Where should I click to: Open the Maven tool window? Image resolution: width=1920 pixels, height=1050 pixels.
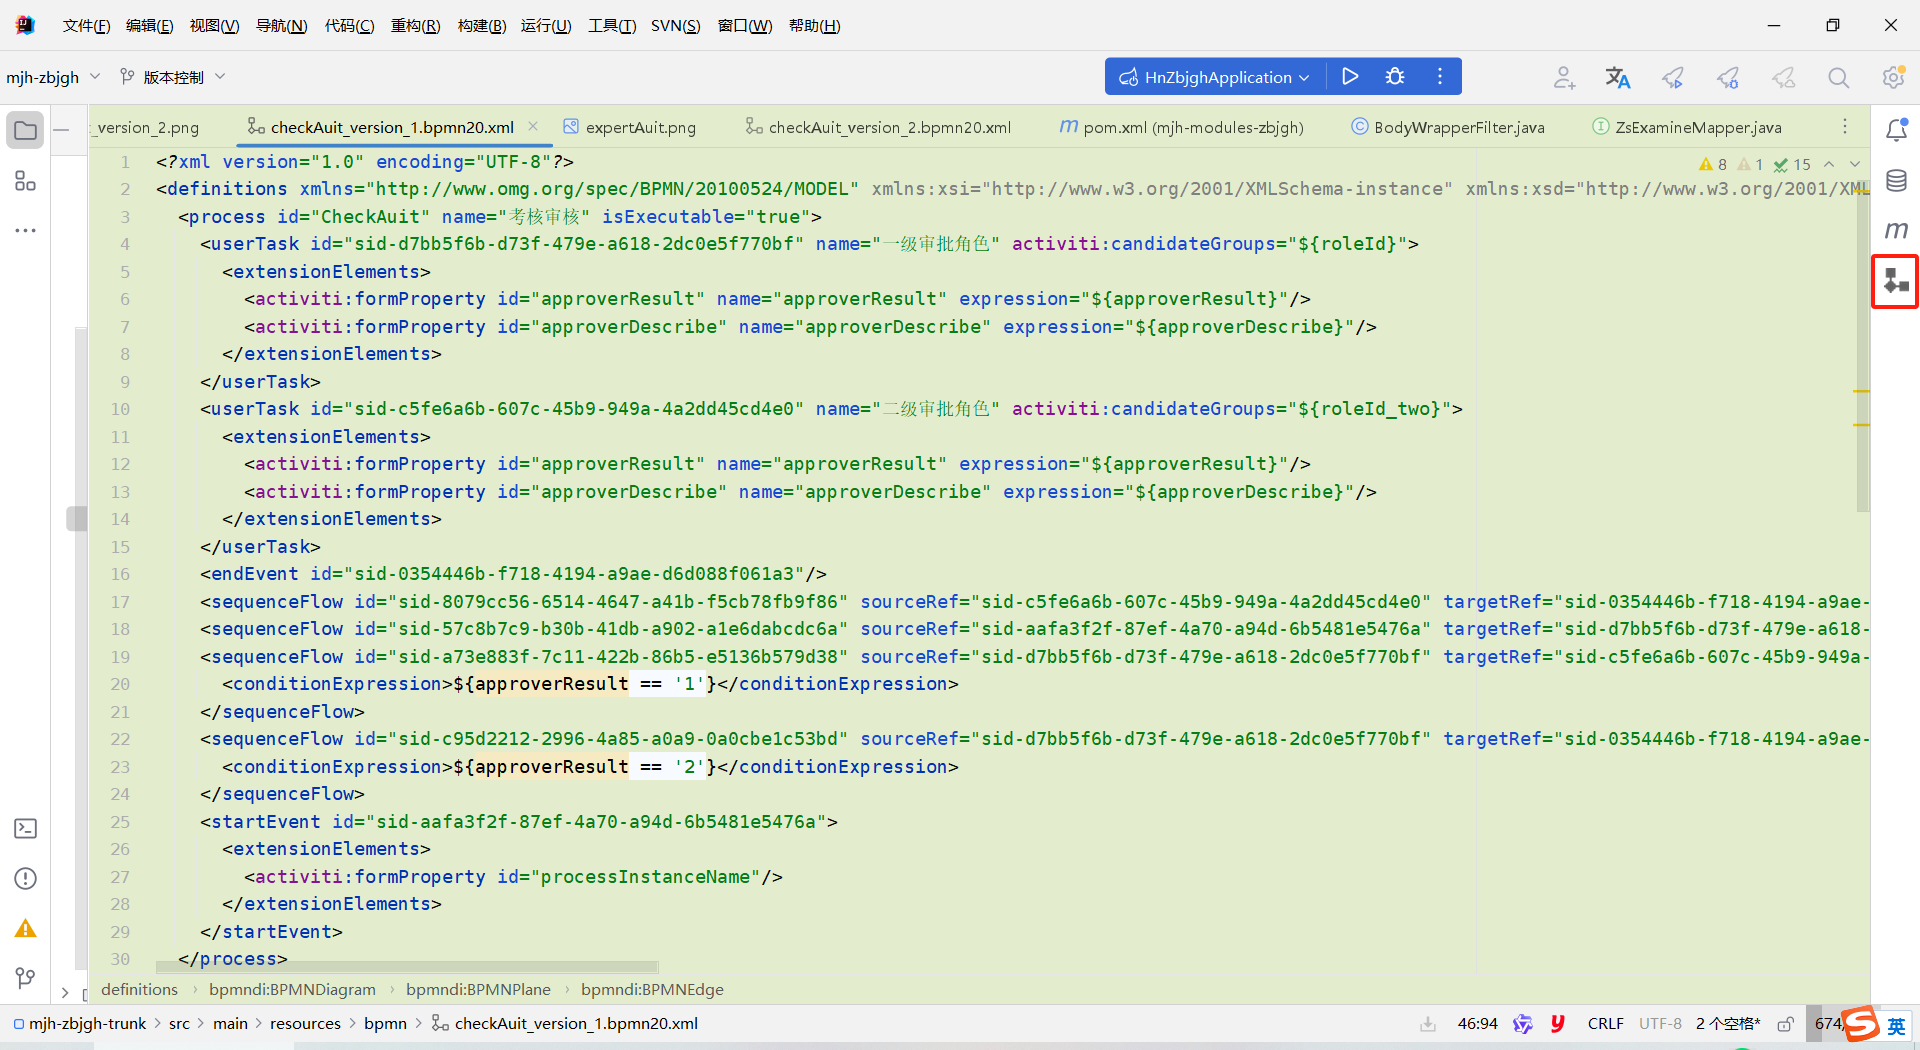[1898, 230]
